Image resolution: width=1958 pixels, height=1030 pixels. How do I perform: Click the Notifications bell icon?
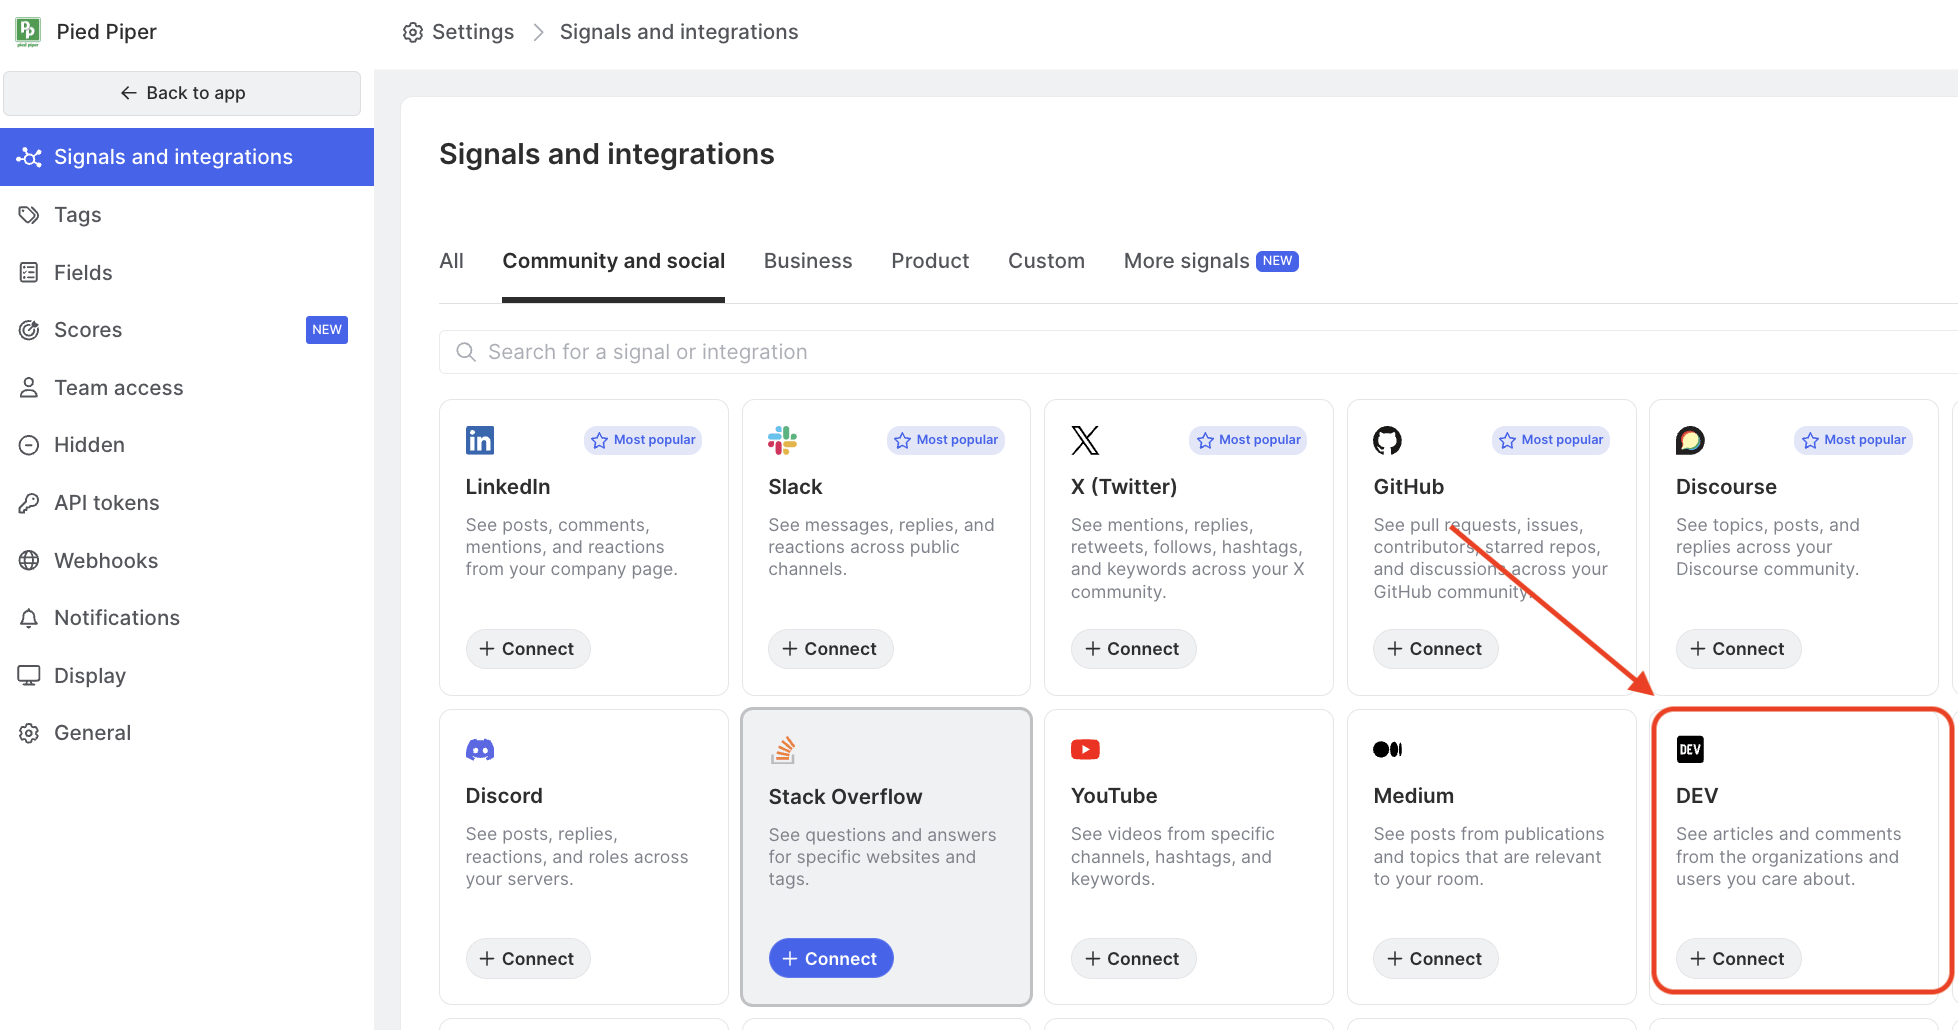(29, 618)
